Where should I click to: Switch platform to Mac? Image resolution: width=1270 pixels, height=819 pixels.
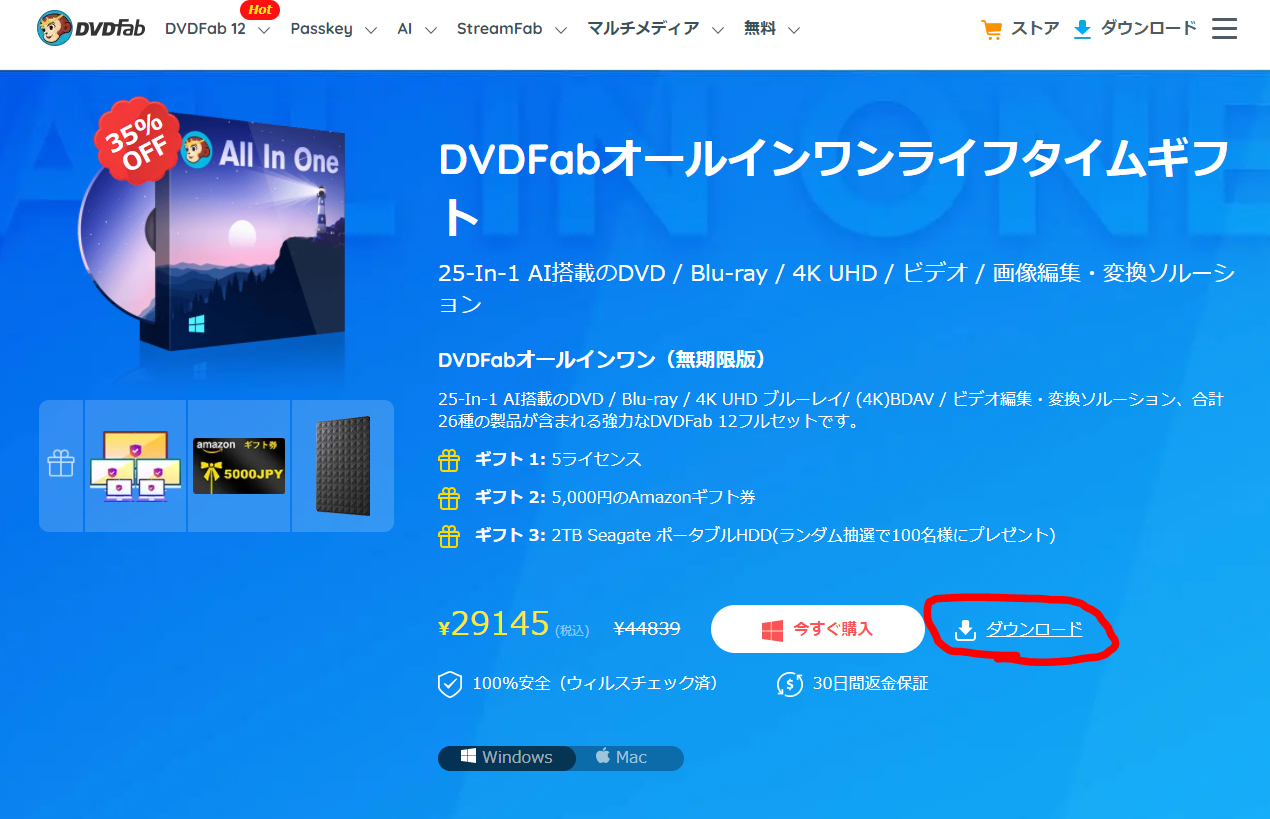622,757
